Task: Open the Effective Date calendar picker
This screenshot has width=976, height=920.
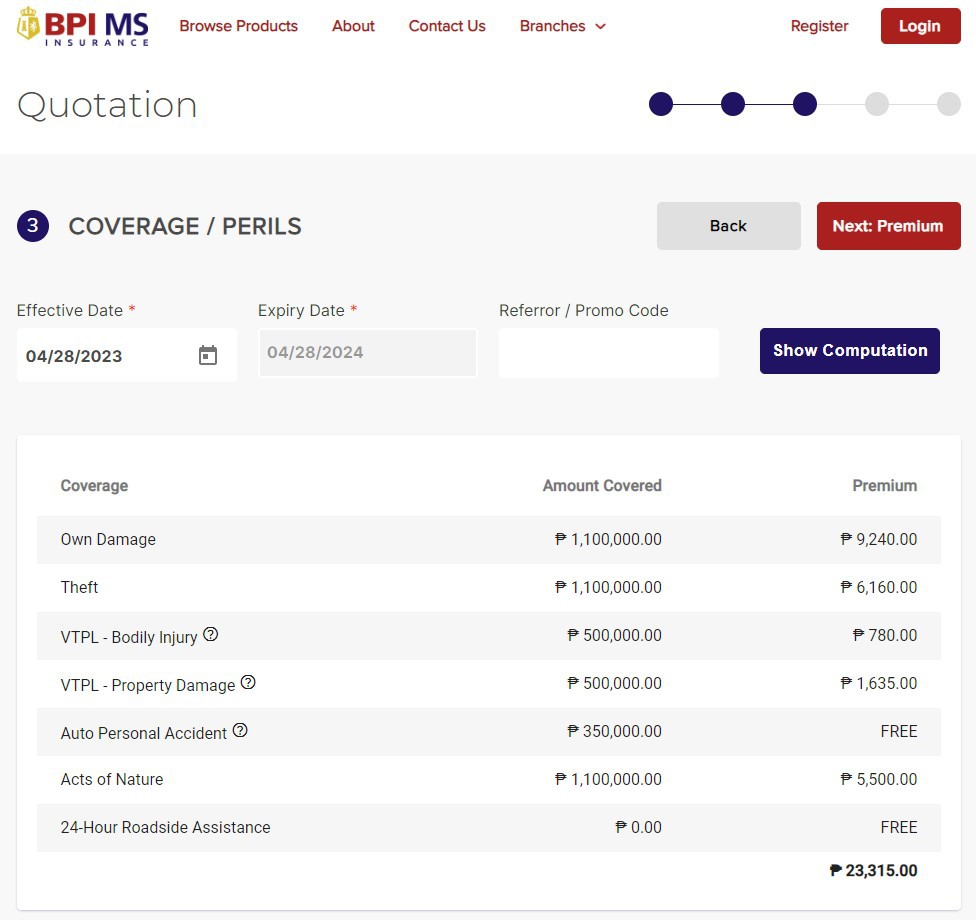Action: 208,355
